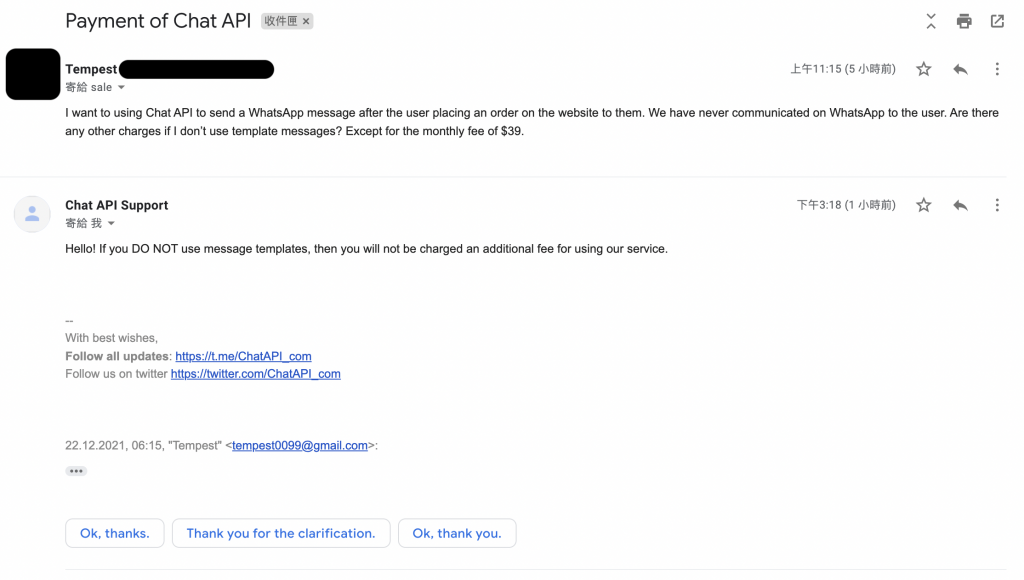Viewport: 1024px width, 580px height.
Task: Expand recipient details under Tempest
Action: 122,88
